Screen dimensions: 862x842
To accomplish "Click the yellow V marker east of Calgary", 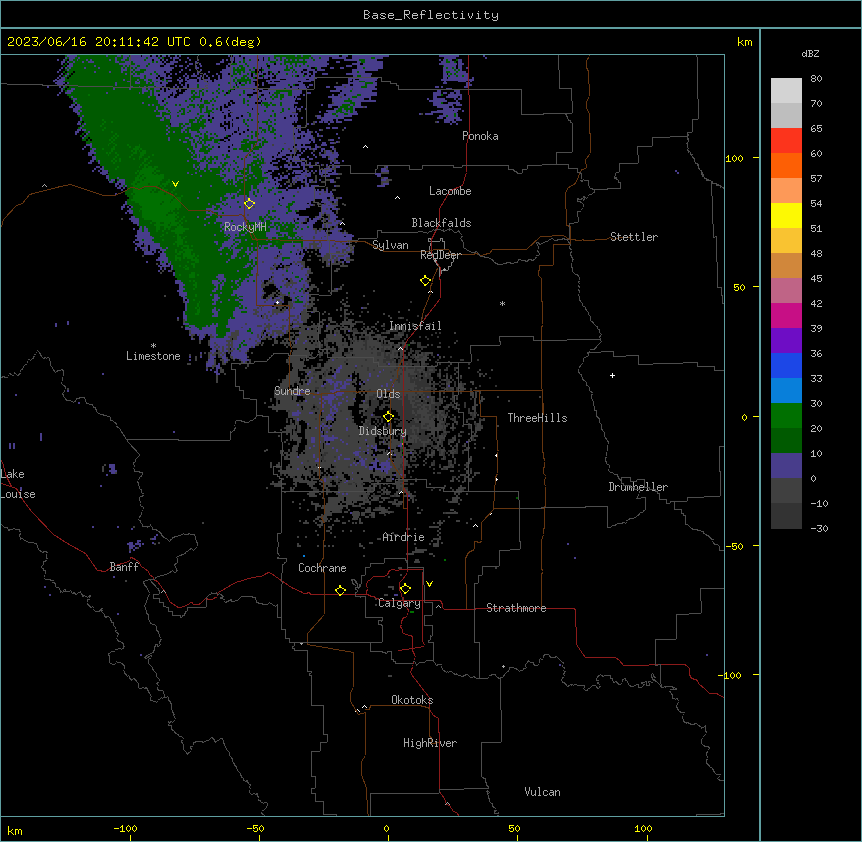I will point(429,584).
